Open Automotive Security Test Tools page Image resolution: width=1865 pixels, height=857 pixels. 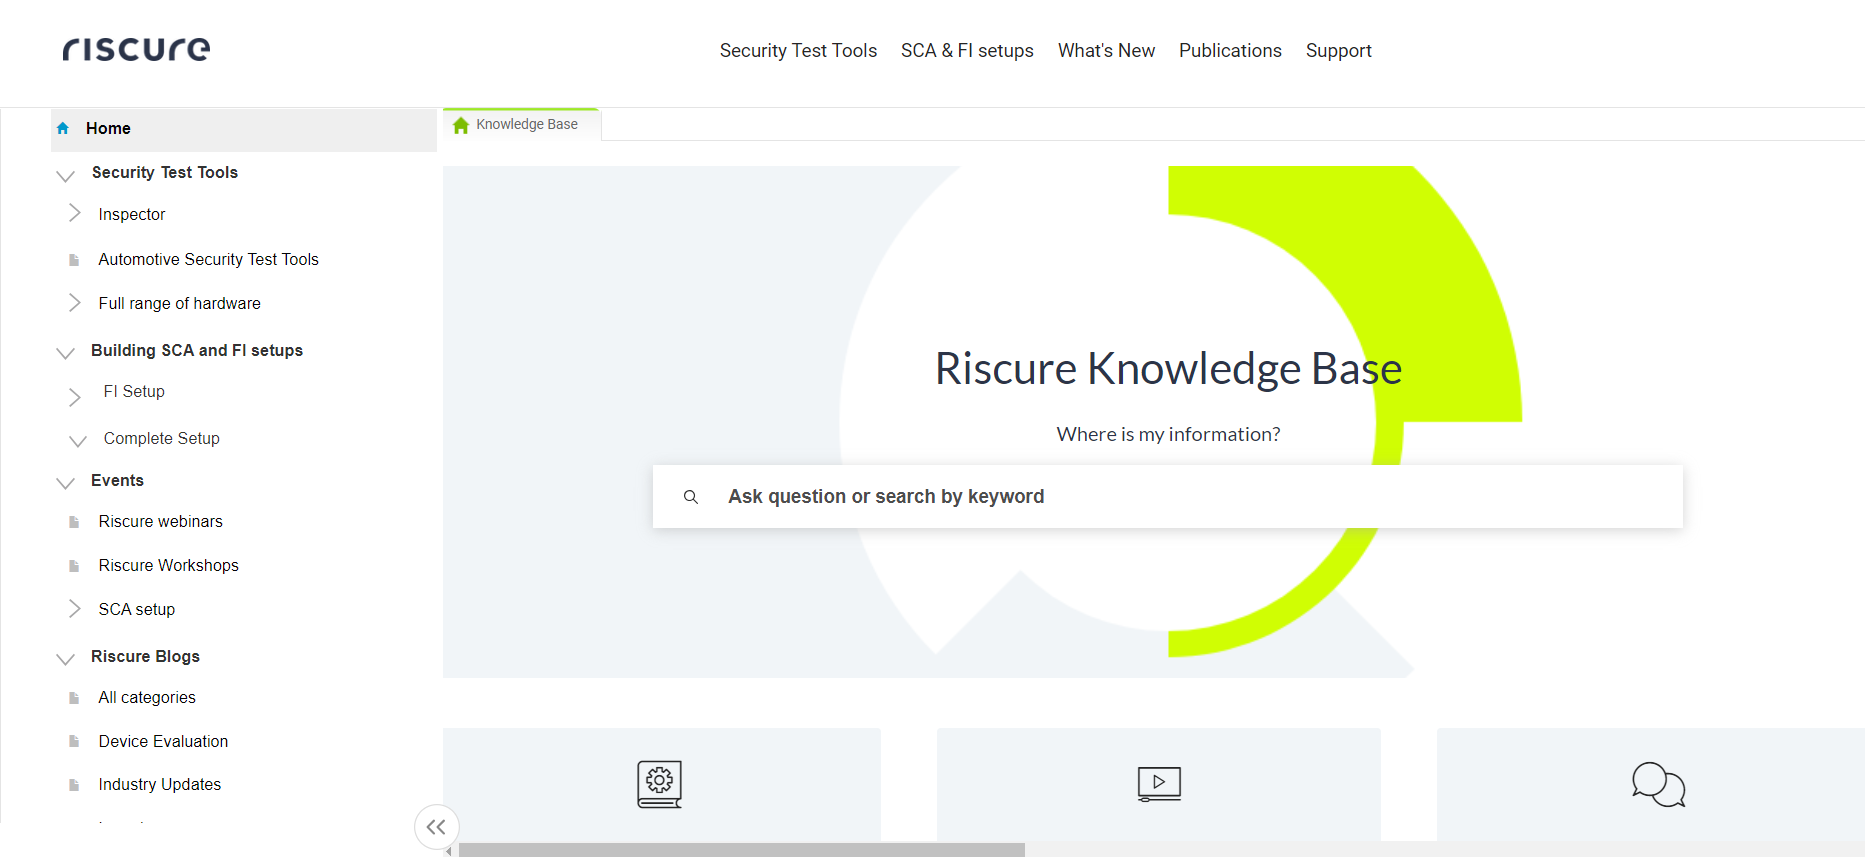pyautogui.click(x=209, y=260)
